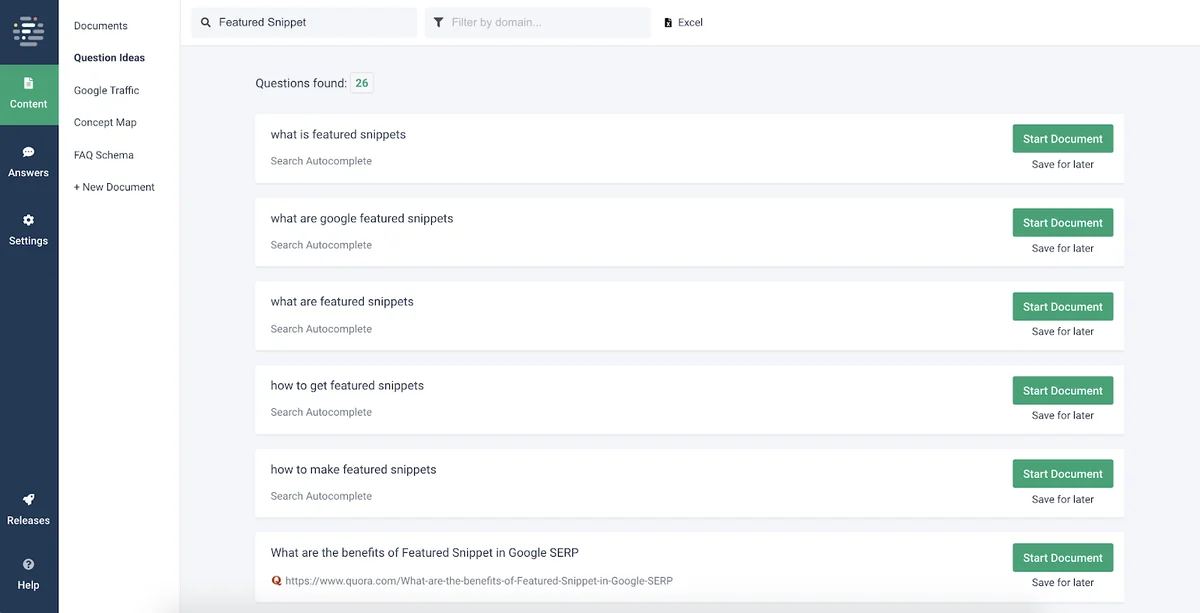Screen dimensions: 1200x613
Task: Click the search magnifier icon
Action: (206, 22)
